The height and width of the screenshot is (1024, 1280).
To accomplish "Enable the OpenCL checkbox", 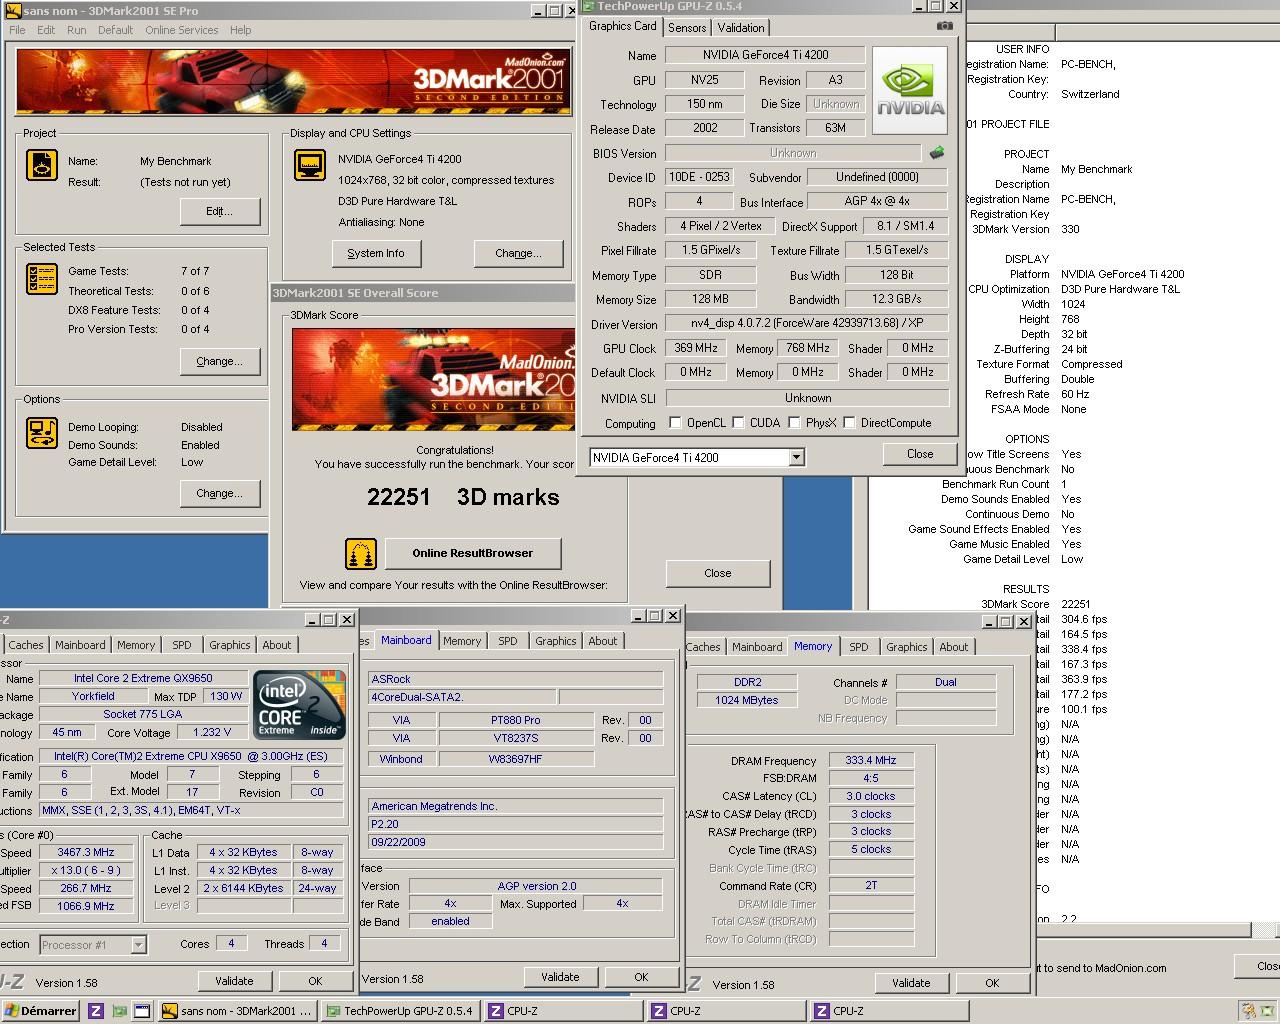I will pyautogui.click(x=675, y=423).
